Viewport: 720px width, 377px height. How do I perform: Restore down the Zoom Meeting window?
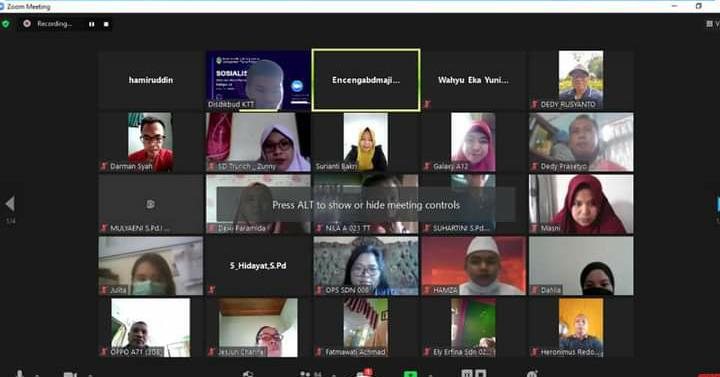698,6
